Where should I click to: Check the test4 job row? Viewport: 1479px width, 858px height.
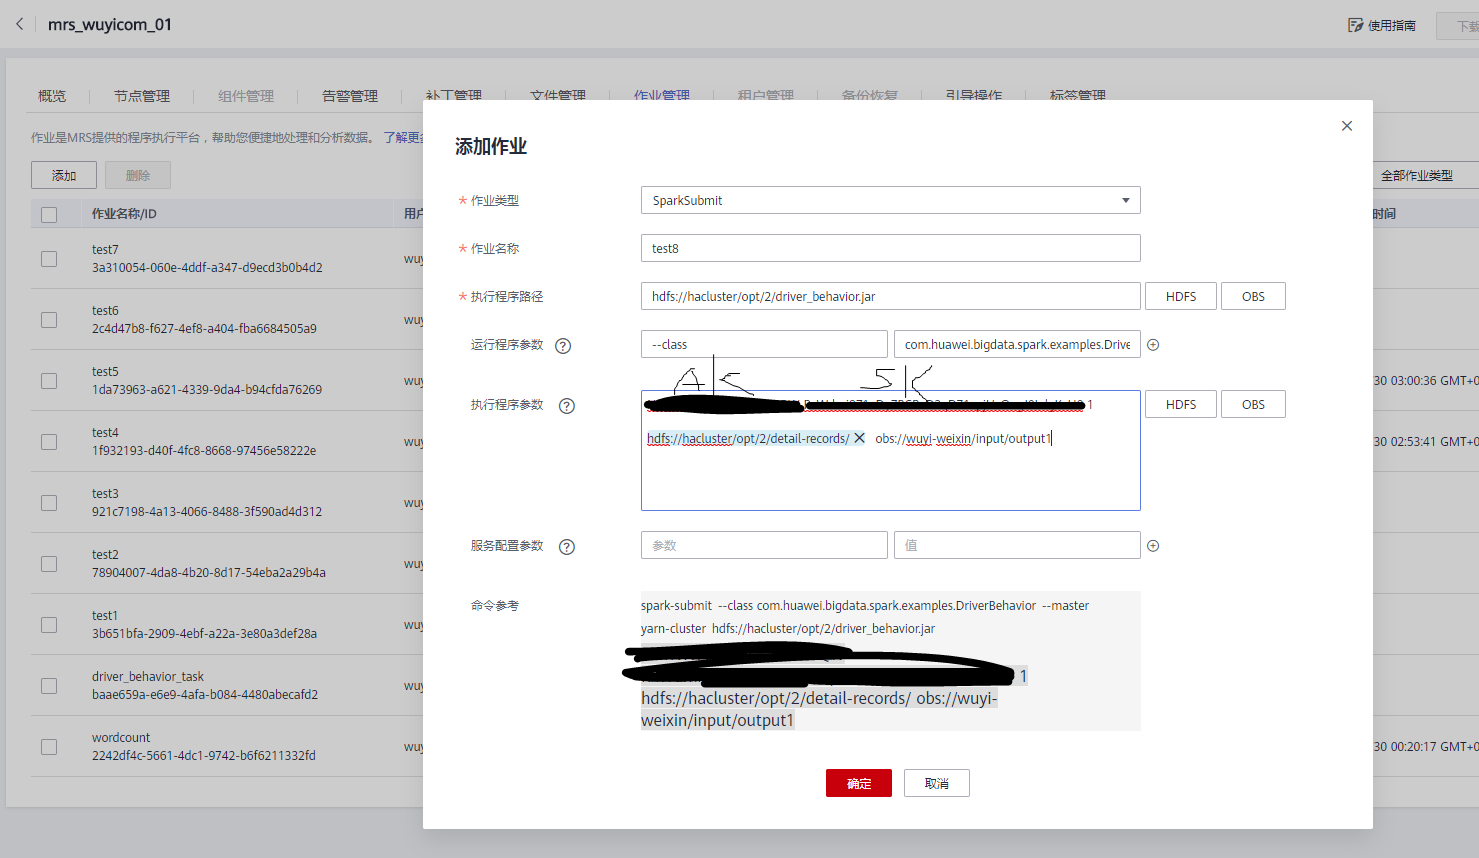[49, 442]
